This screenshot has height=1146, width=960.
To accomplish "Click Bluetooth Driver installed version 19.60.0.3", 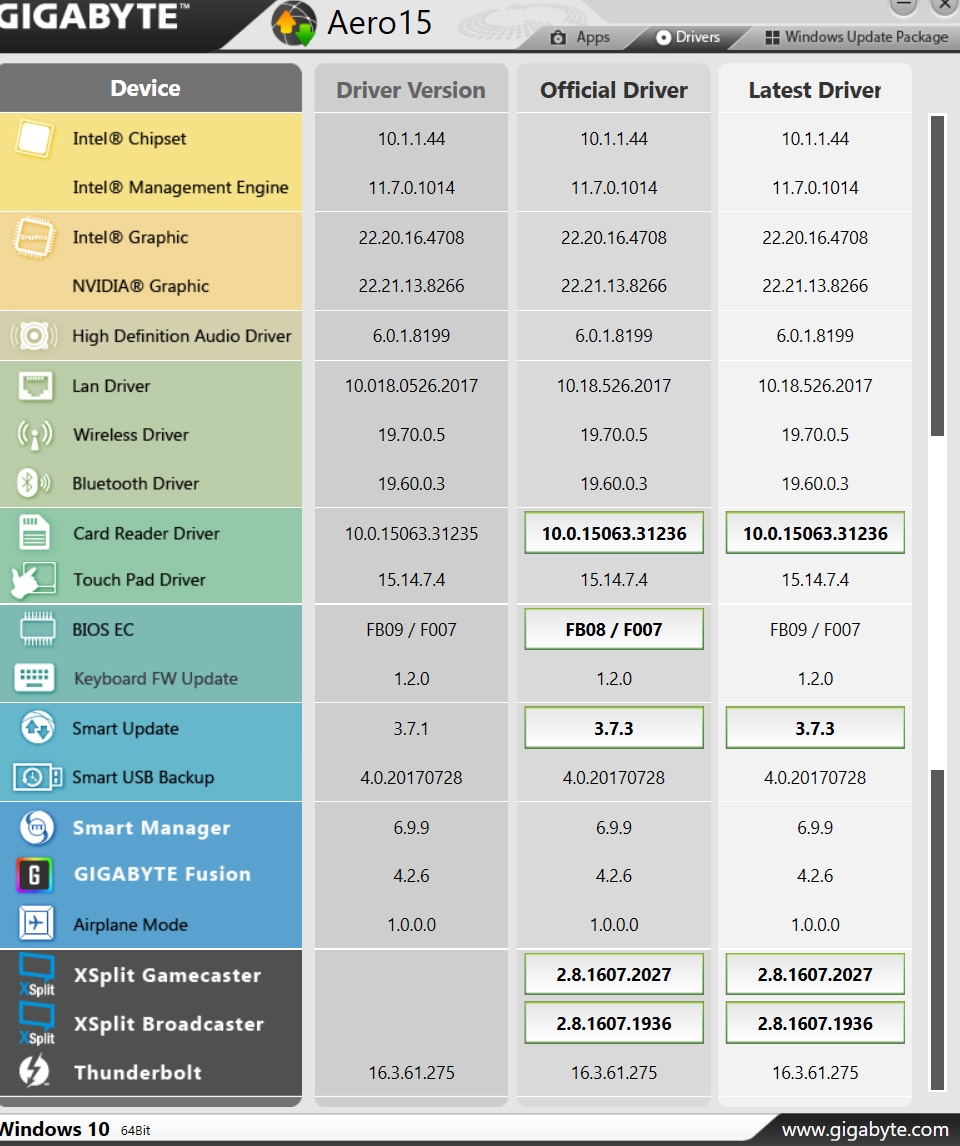I will click(411, 484).
